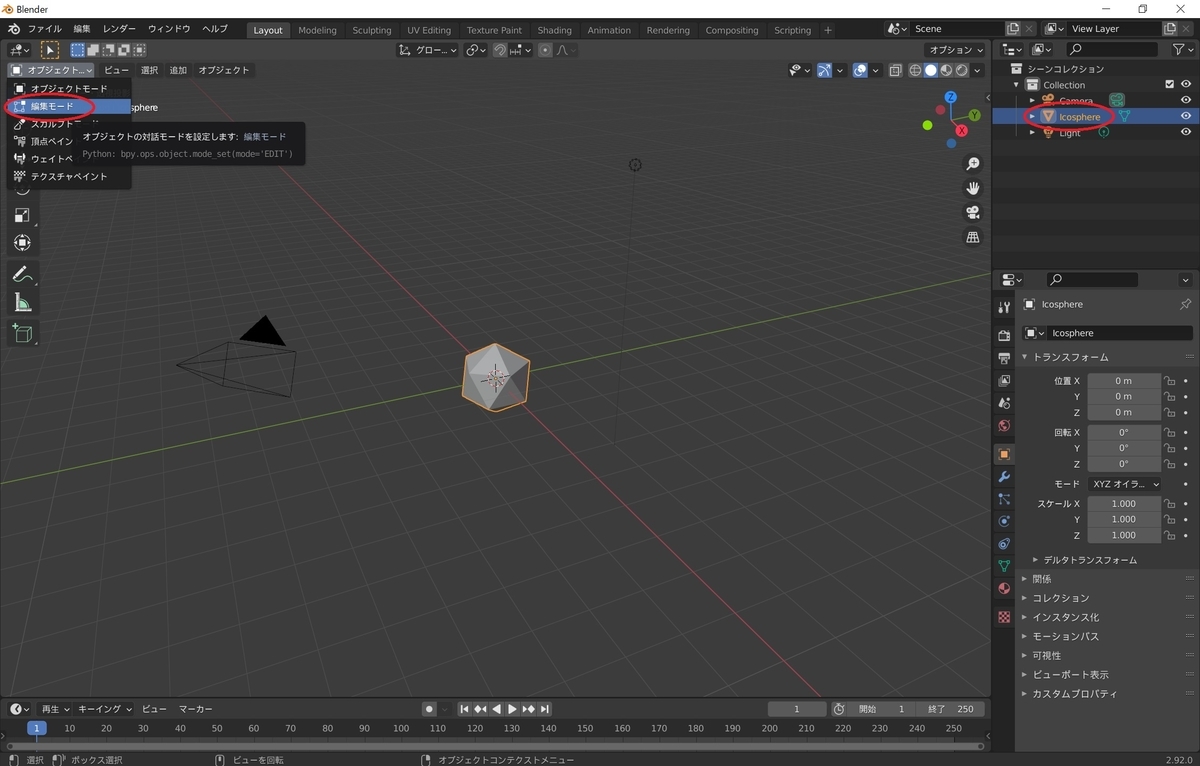Click the play animation button

[512, 709]
